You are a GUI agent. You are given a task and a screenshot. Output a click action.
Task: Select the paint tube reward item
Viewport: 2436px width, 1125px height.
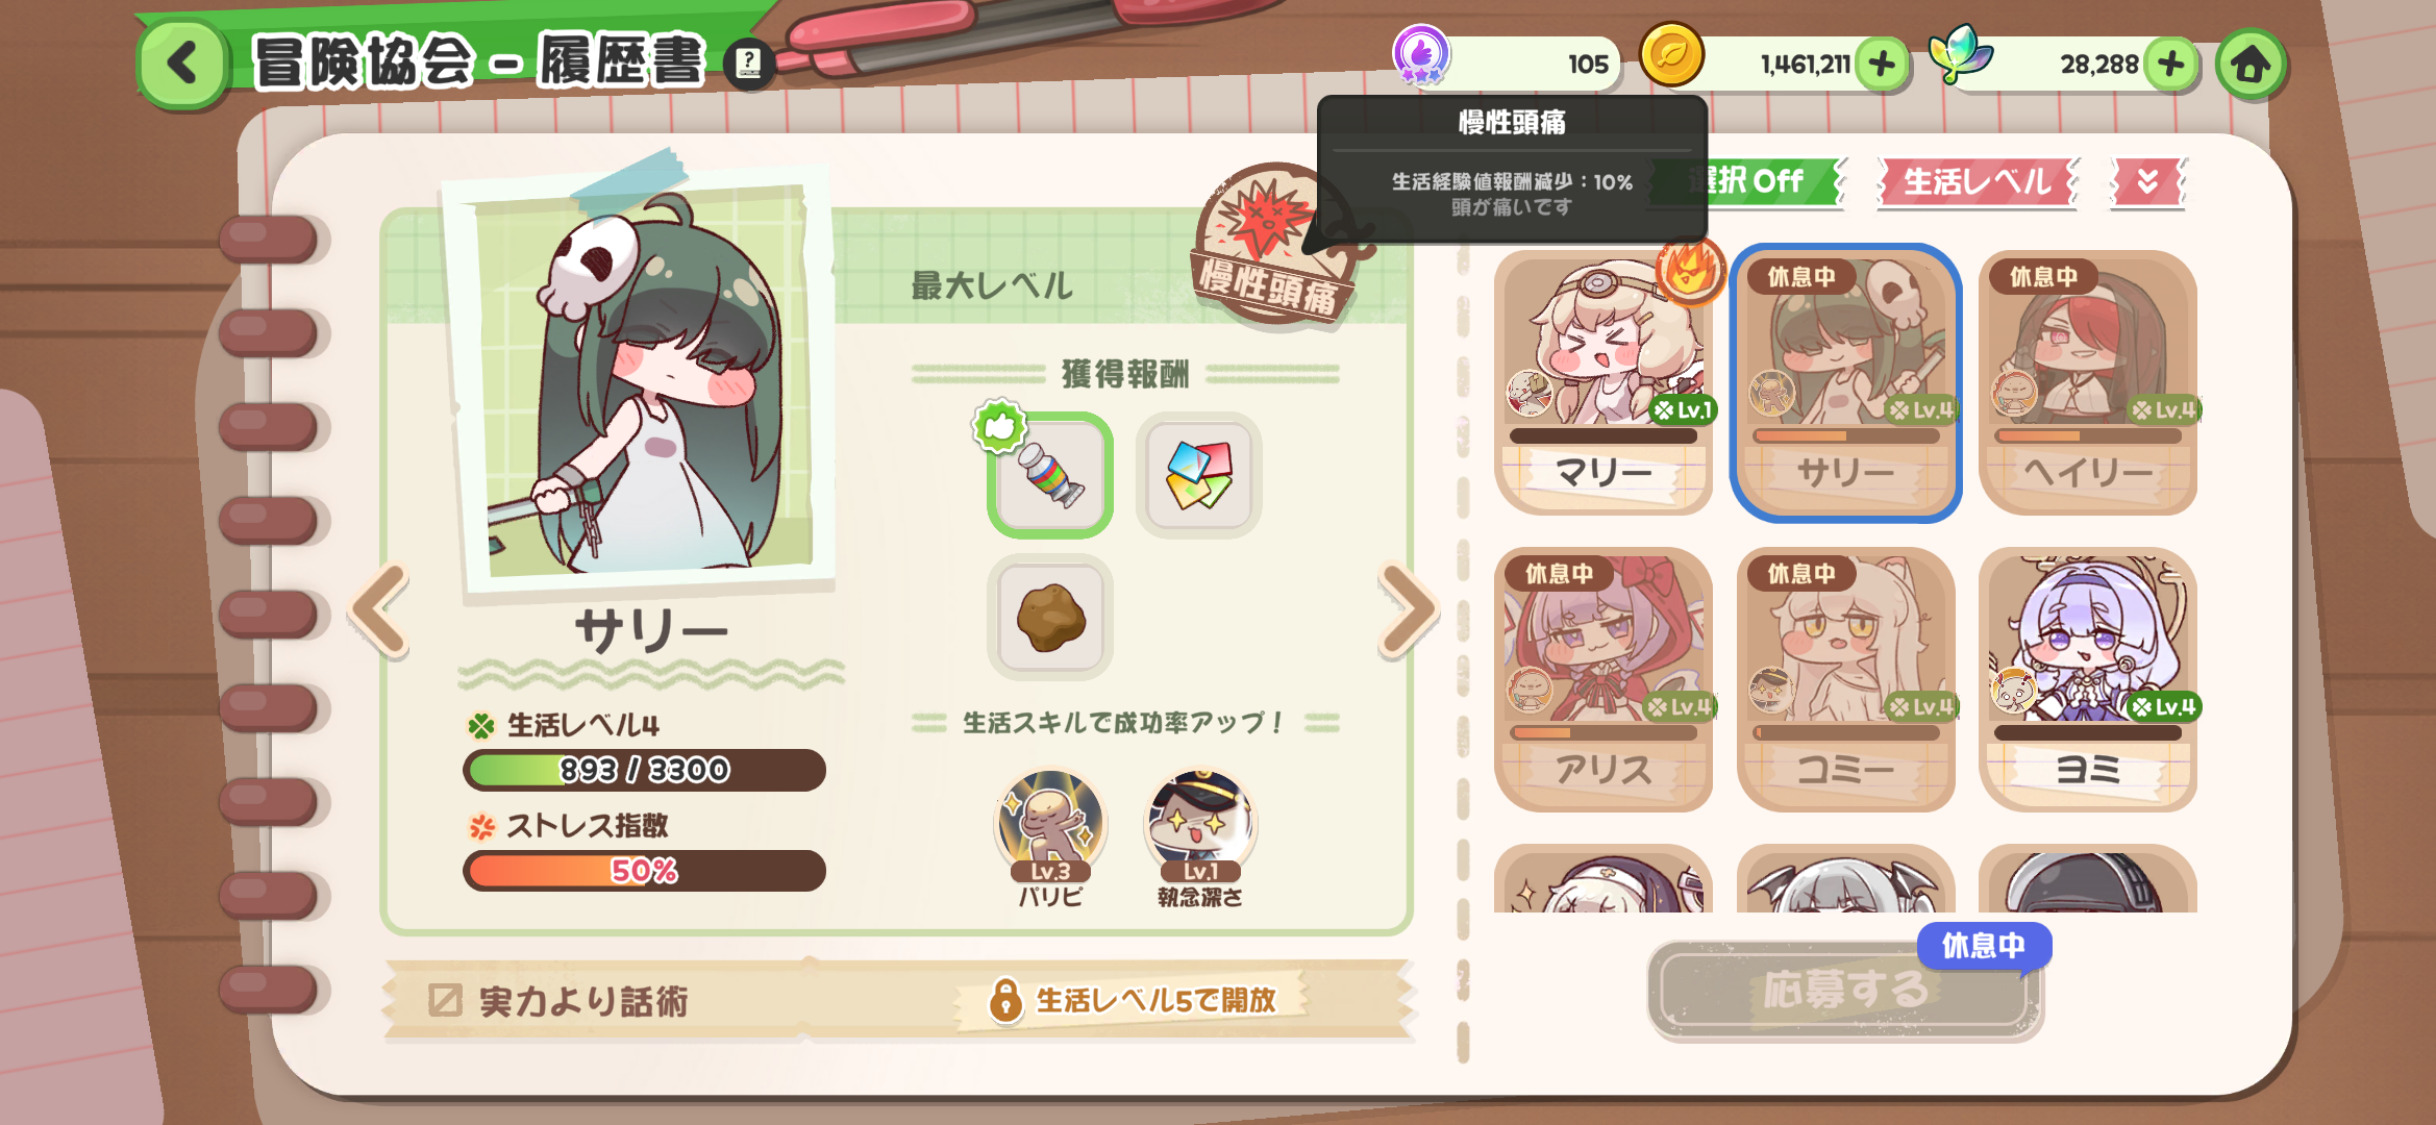[x=1049, y=475]
